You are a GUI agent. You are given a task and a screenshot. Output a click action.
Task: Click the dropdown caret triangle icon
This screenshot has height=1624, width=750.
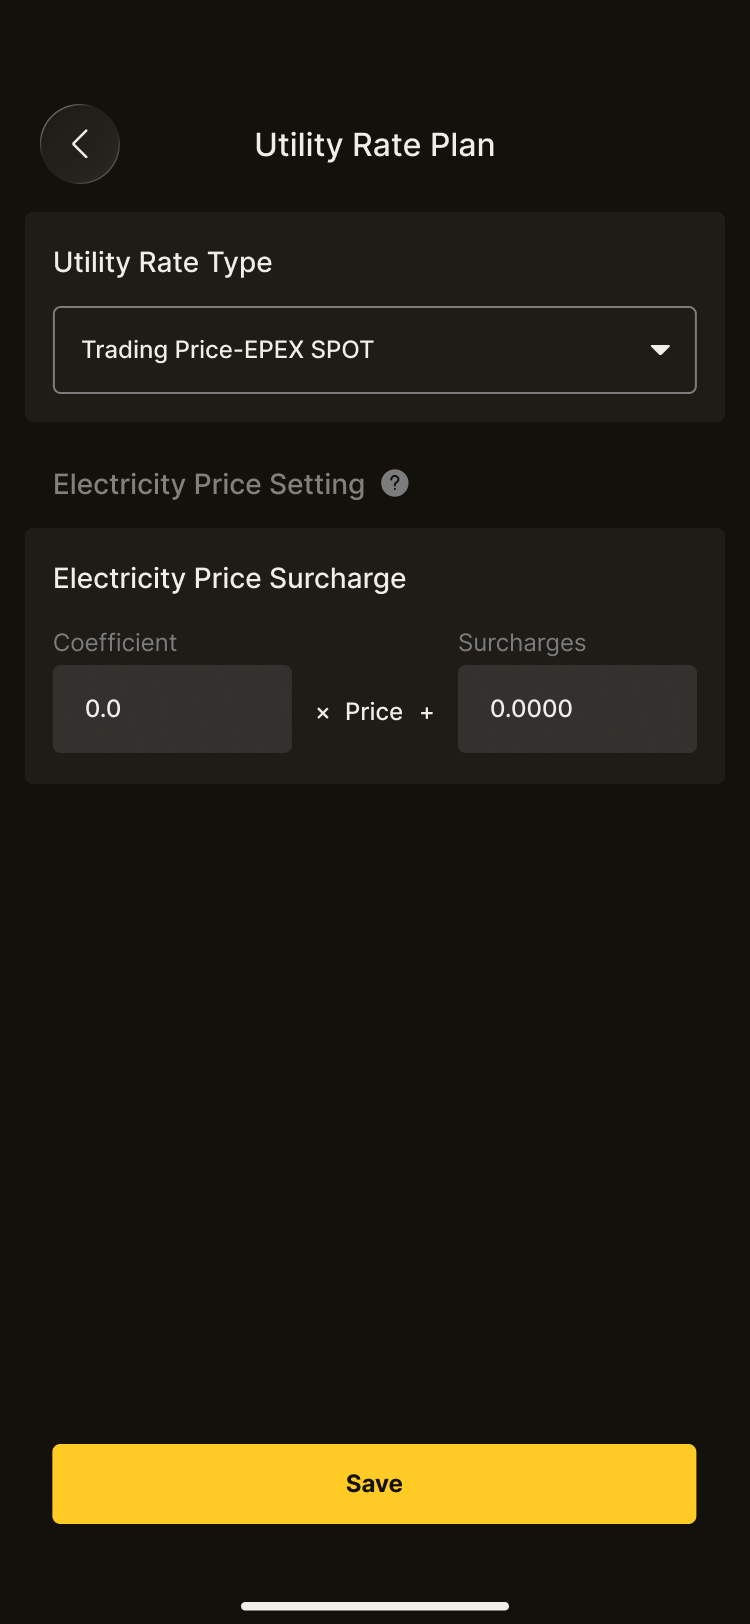(x=660, y=350)
